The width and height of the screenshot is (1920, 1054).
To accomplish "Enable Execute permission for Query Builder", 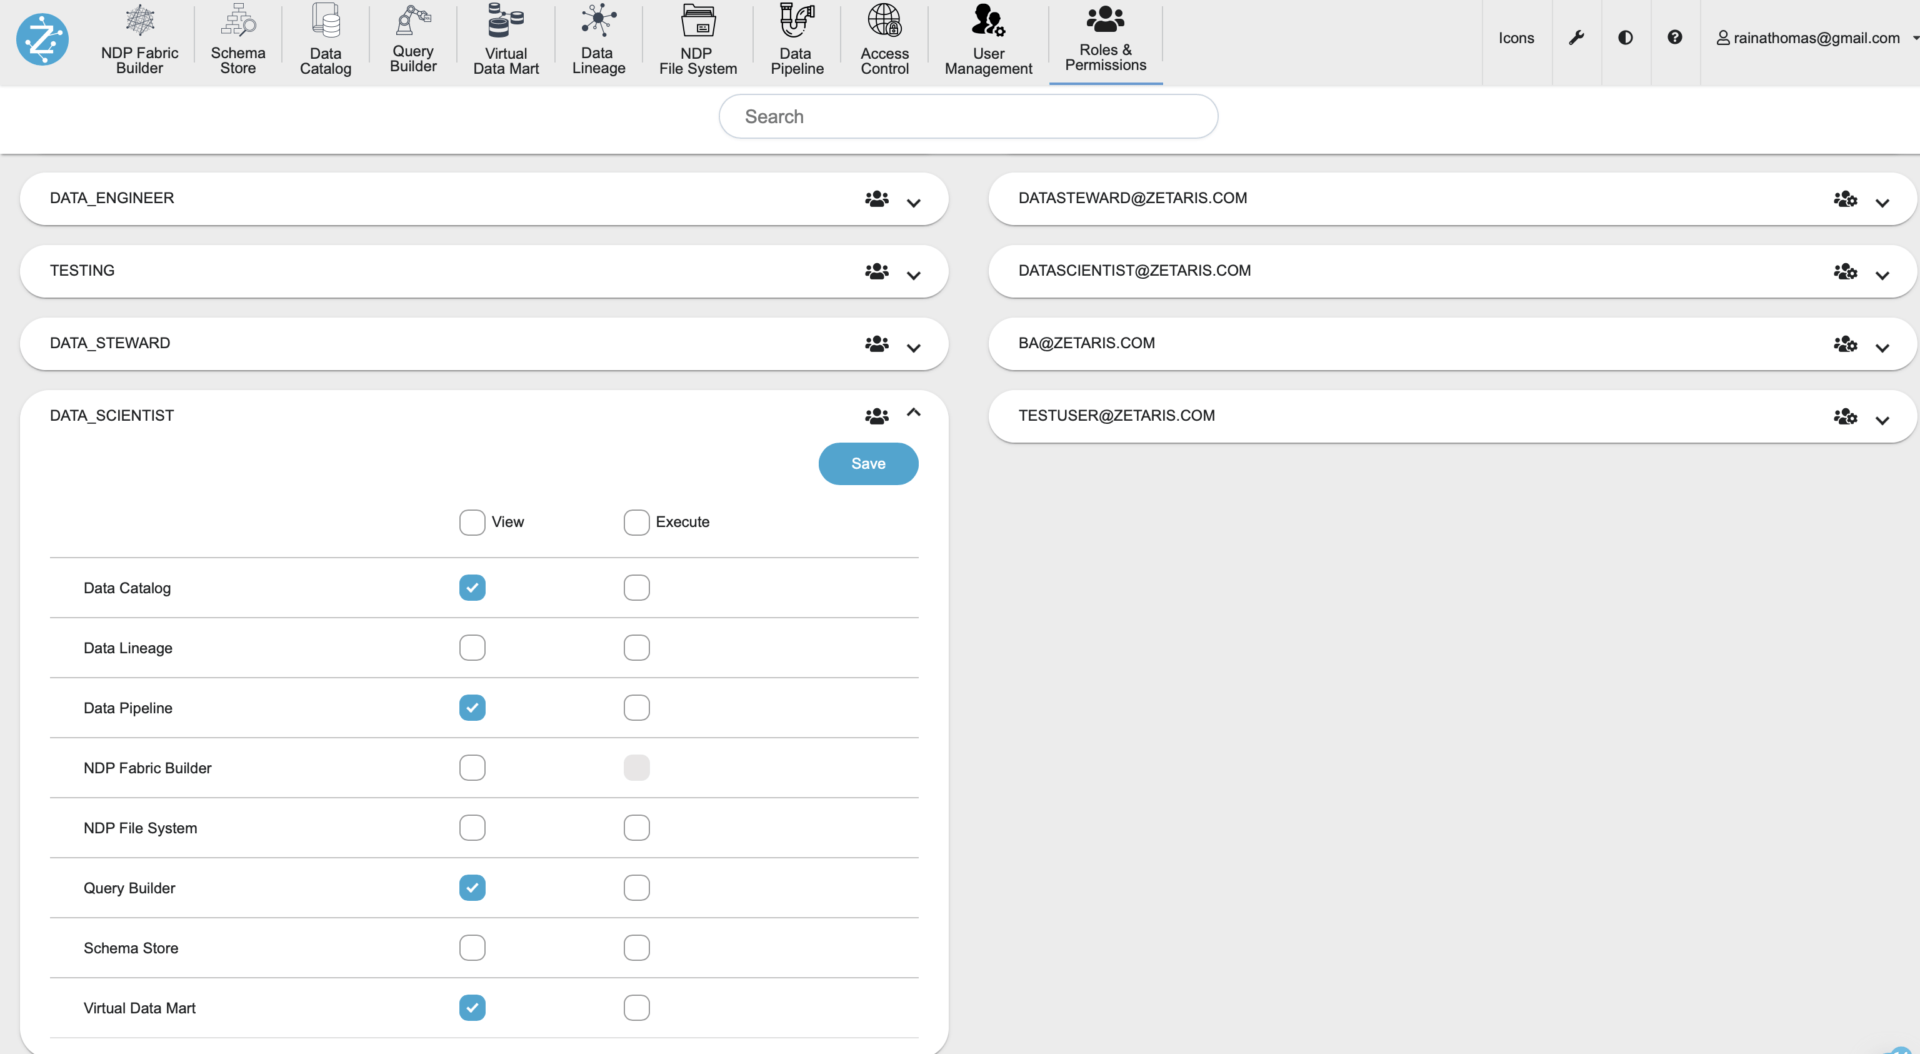I will 636,888.
